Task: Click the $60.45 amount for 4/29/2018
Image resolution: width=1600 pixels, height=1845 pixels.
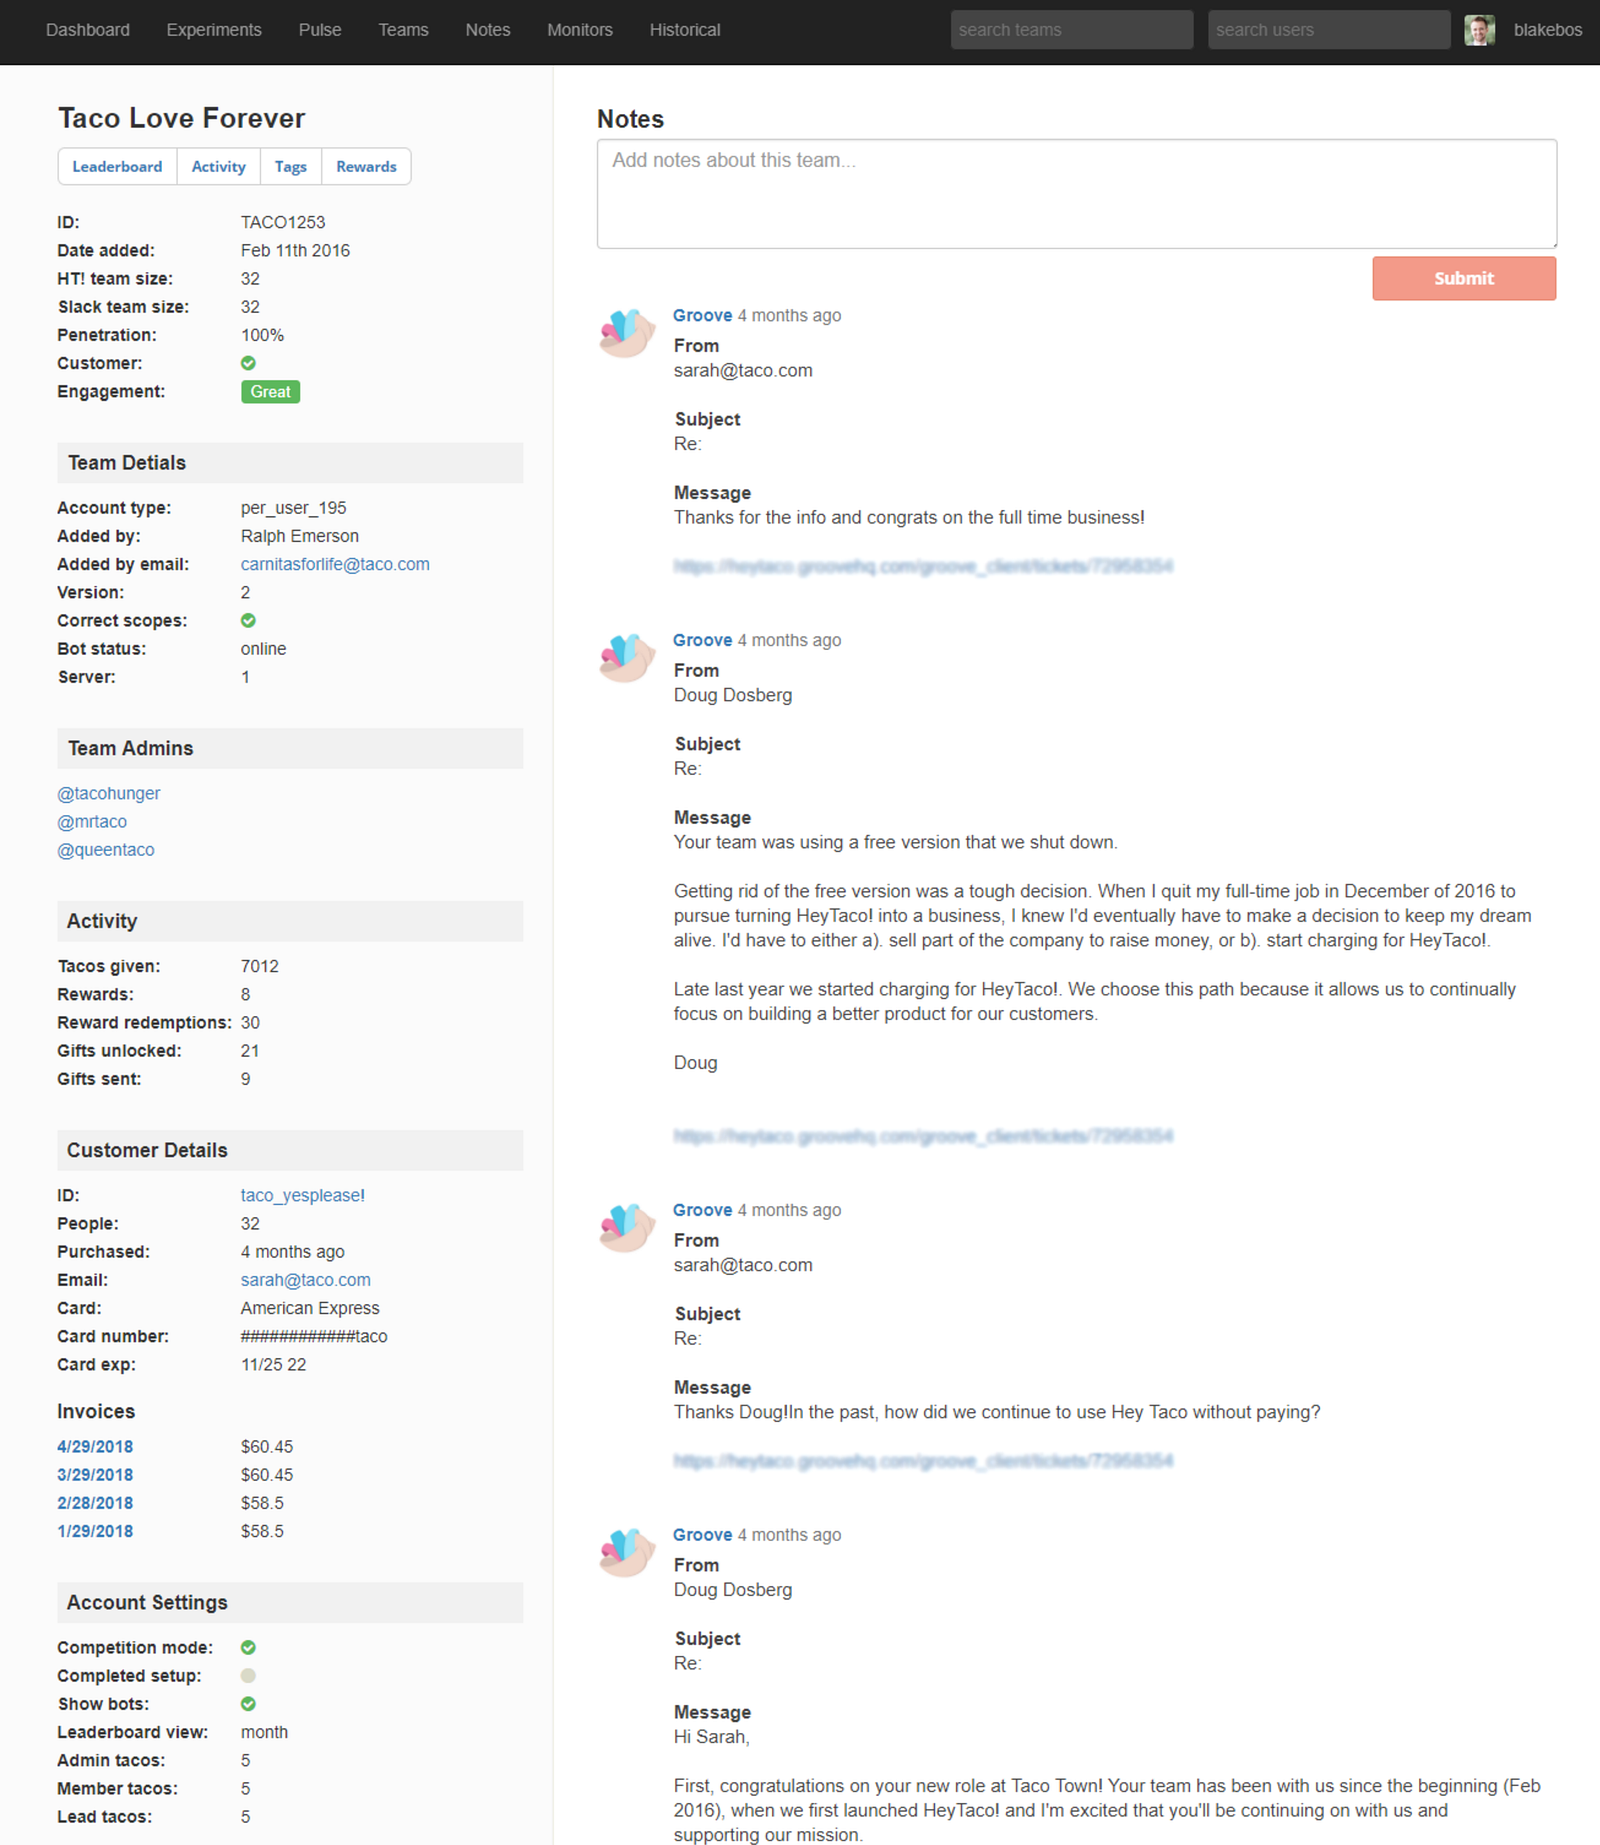Action: click(267, 1447)
